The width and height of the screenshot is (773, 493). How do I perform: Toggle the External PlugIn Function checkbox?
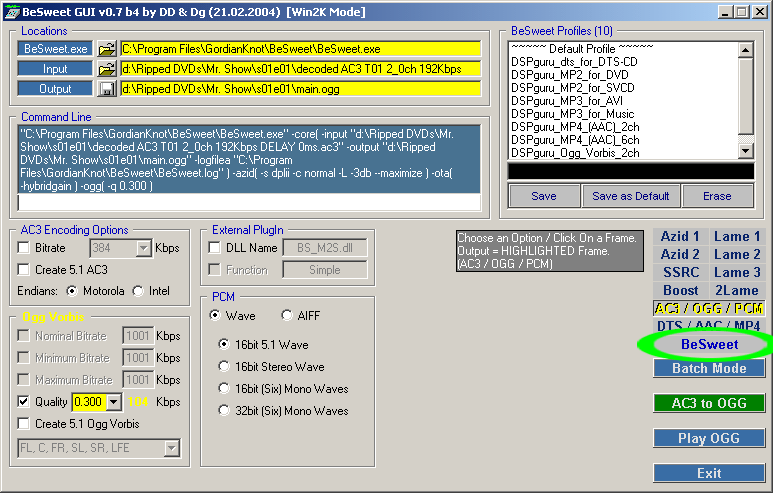214,270
